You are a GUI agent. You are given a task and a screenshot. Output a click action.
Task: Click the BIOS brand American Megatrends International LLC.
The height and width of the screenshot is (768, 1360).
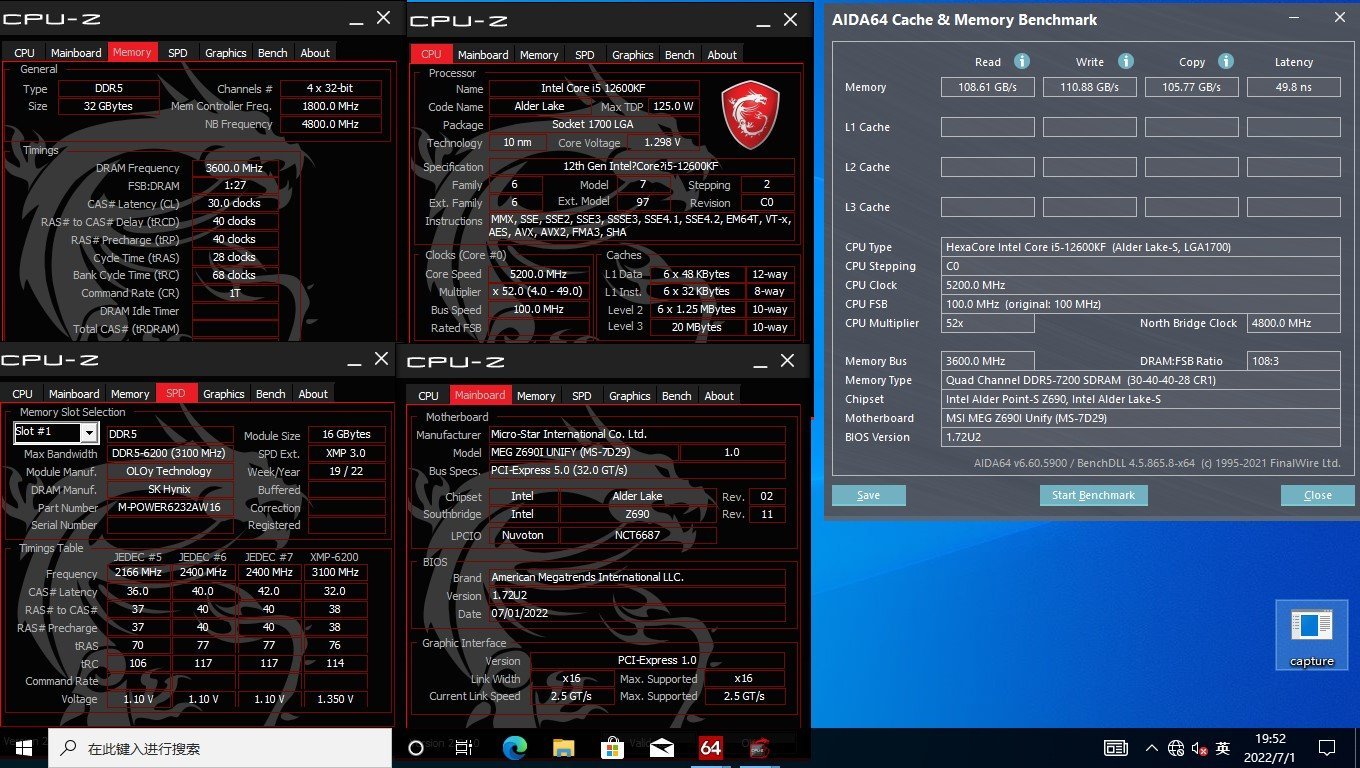click(x=637, y=577)
